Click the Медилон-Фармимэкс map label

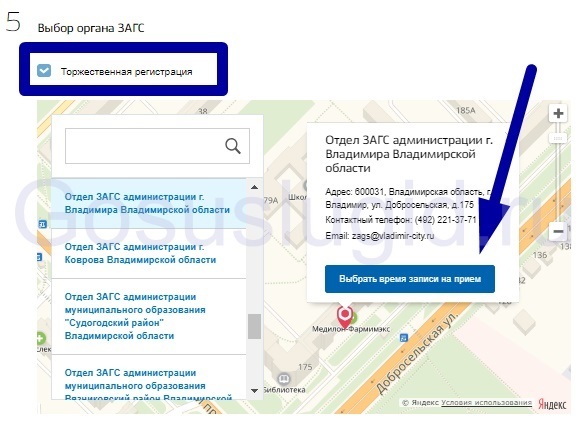[x=351, y=329]
